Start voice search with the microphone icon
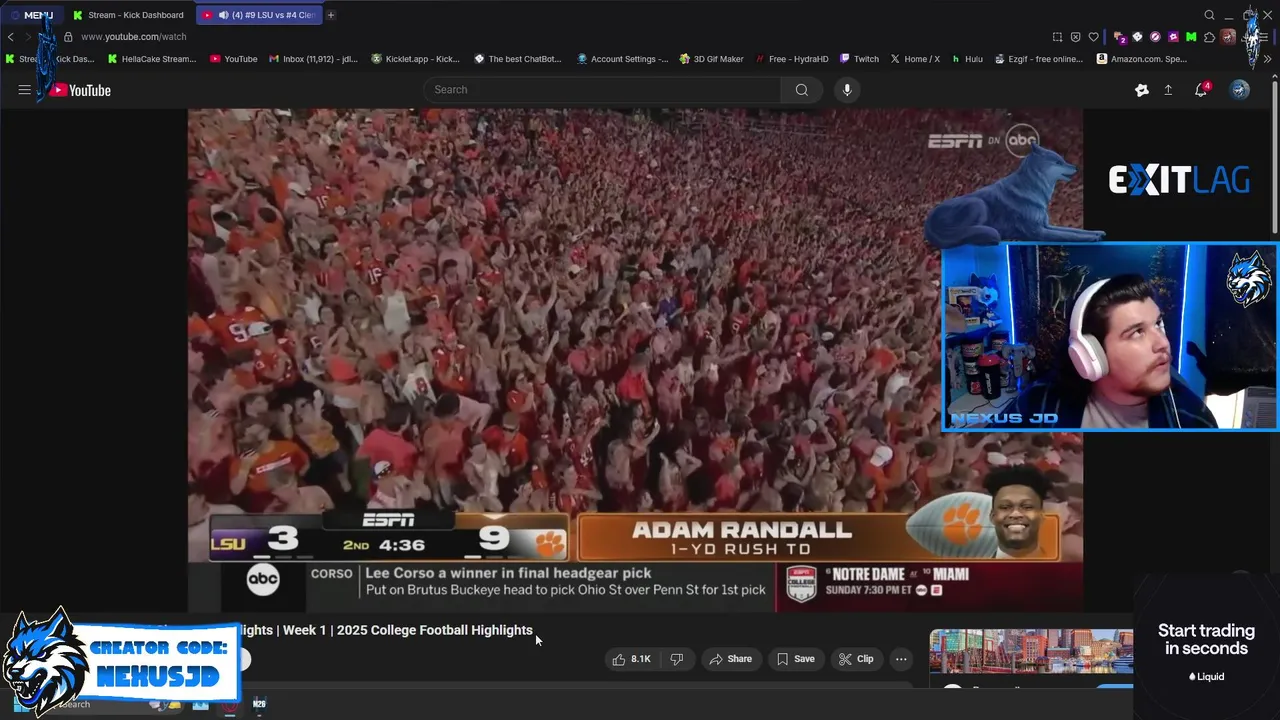This screenshot has width=1280, height=720. (x=847, y=90)
